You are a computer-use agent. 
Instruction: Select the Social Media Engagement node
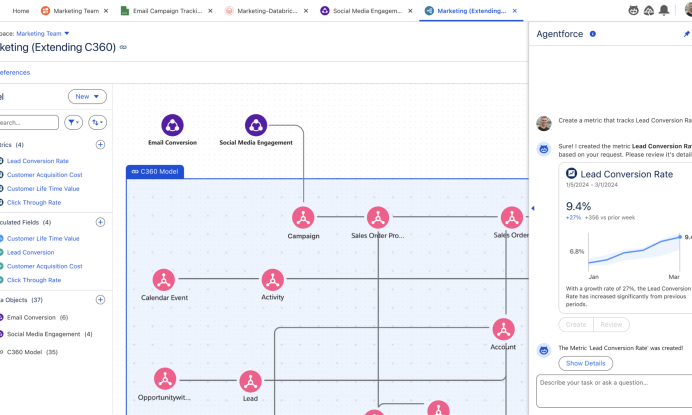(256, 125)
